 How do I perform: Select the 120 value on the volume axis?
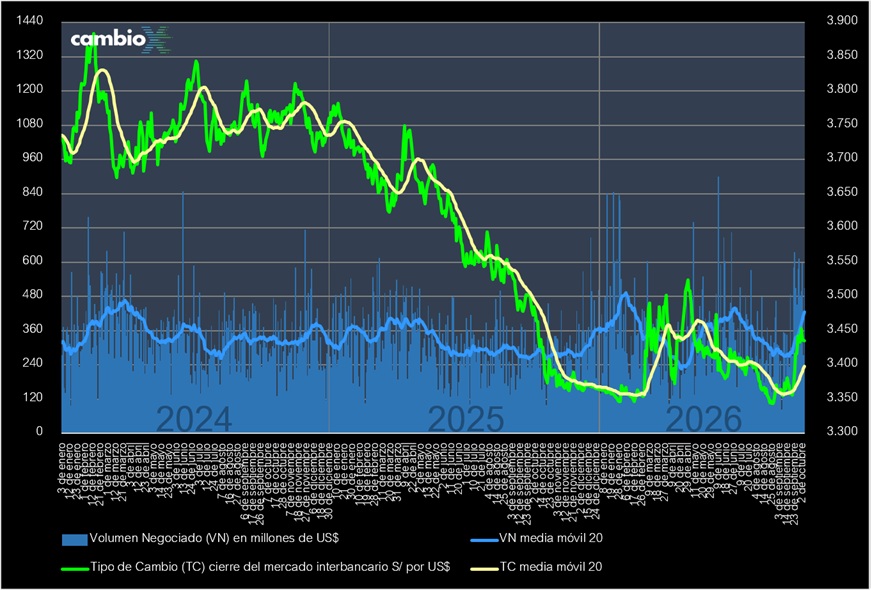33,398
